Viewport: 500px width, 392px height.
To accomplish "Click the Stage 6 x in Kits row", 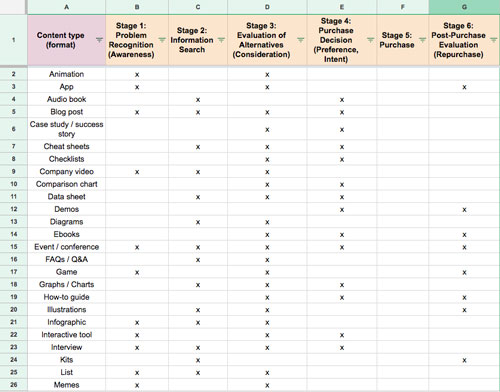I will tap(464, 360).
